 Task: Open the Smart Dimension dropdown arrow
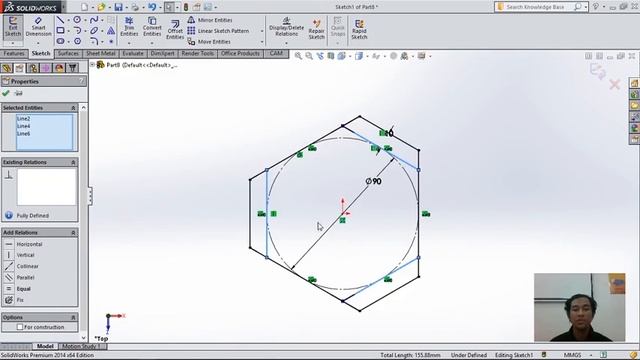tap(38, 43)
